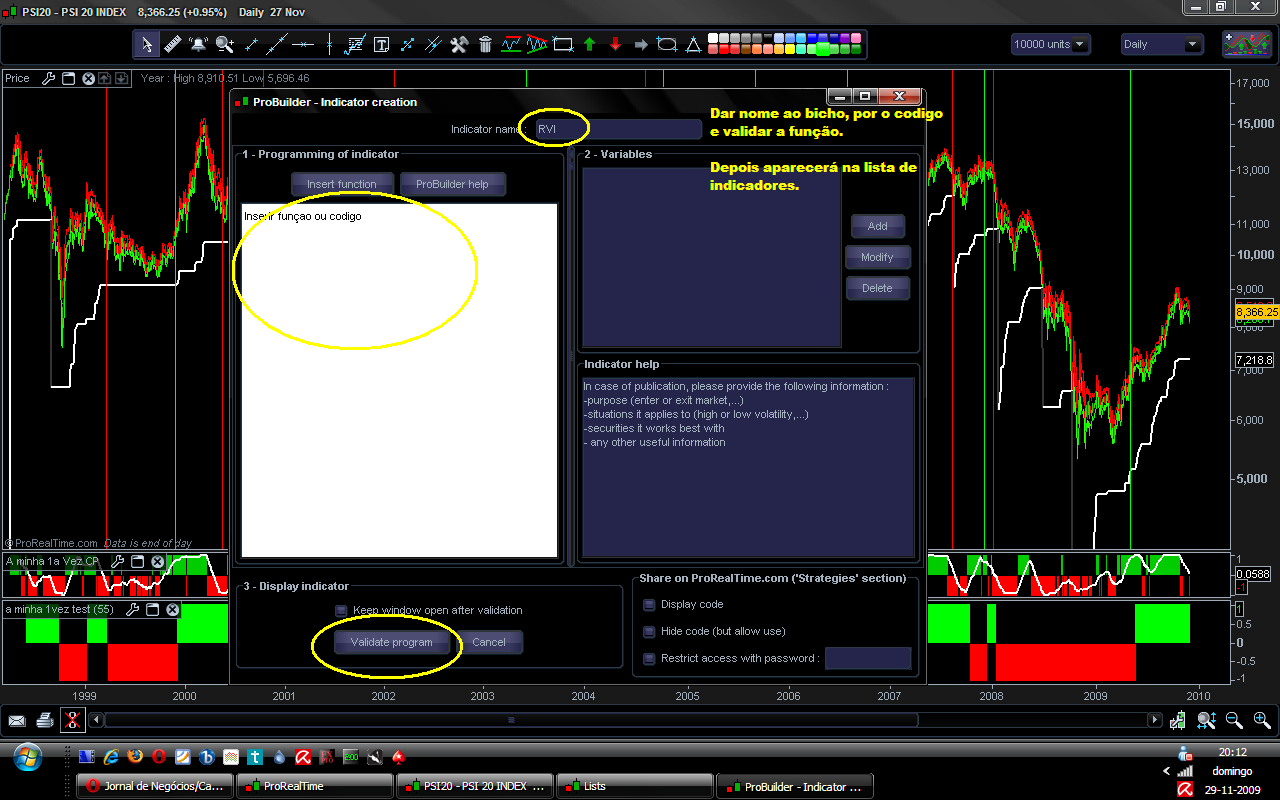Click the 'Add' variable button
This screenshot has width=1280, height=800.
pos(878,226)
